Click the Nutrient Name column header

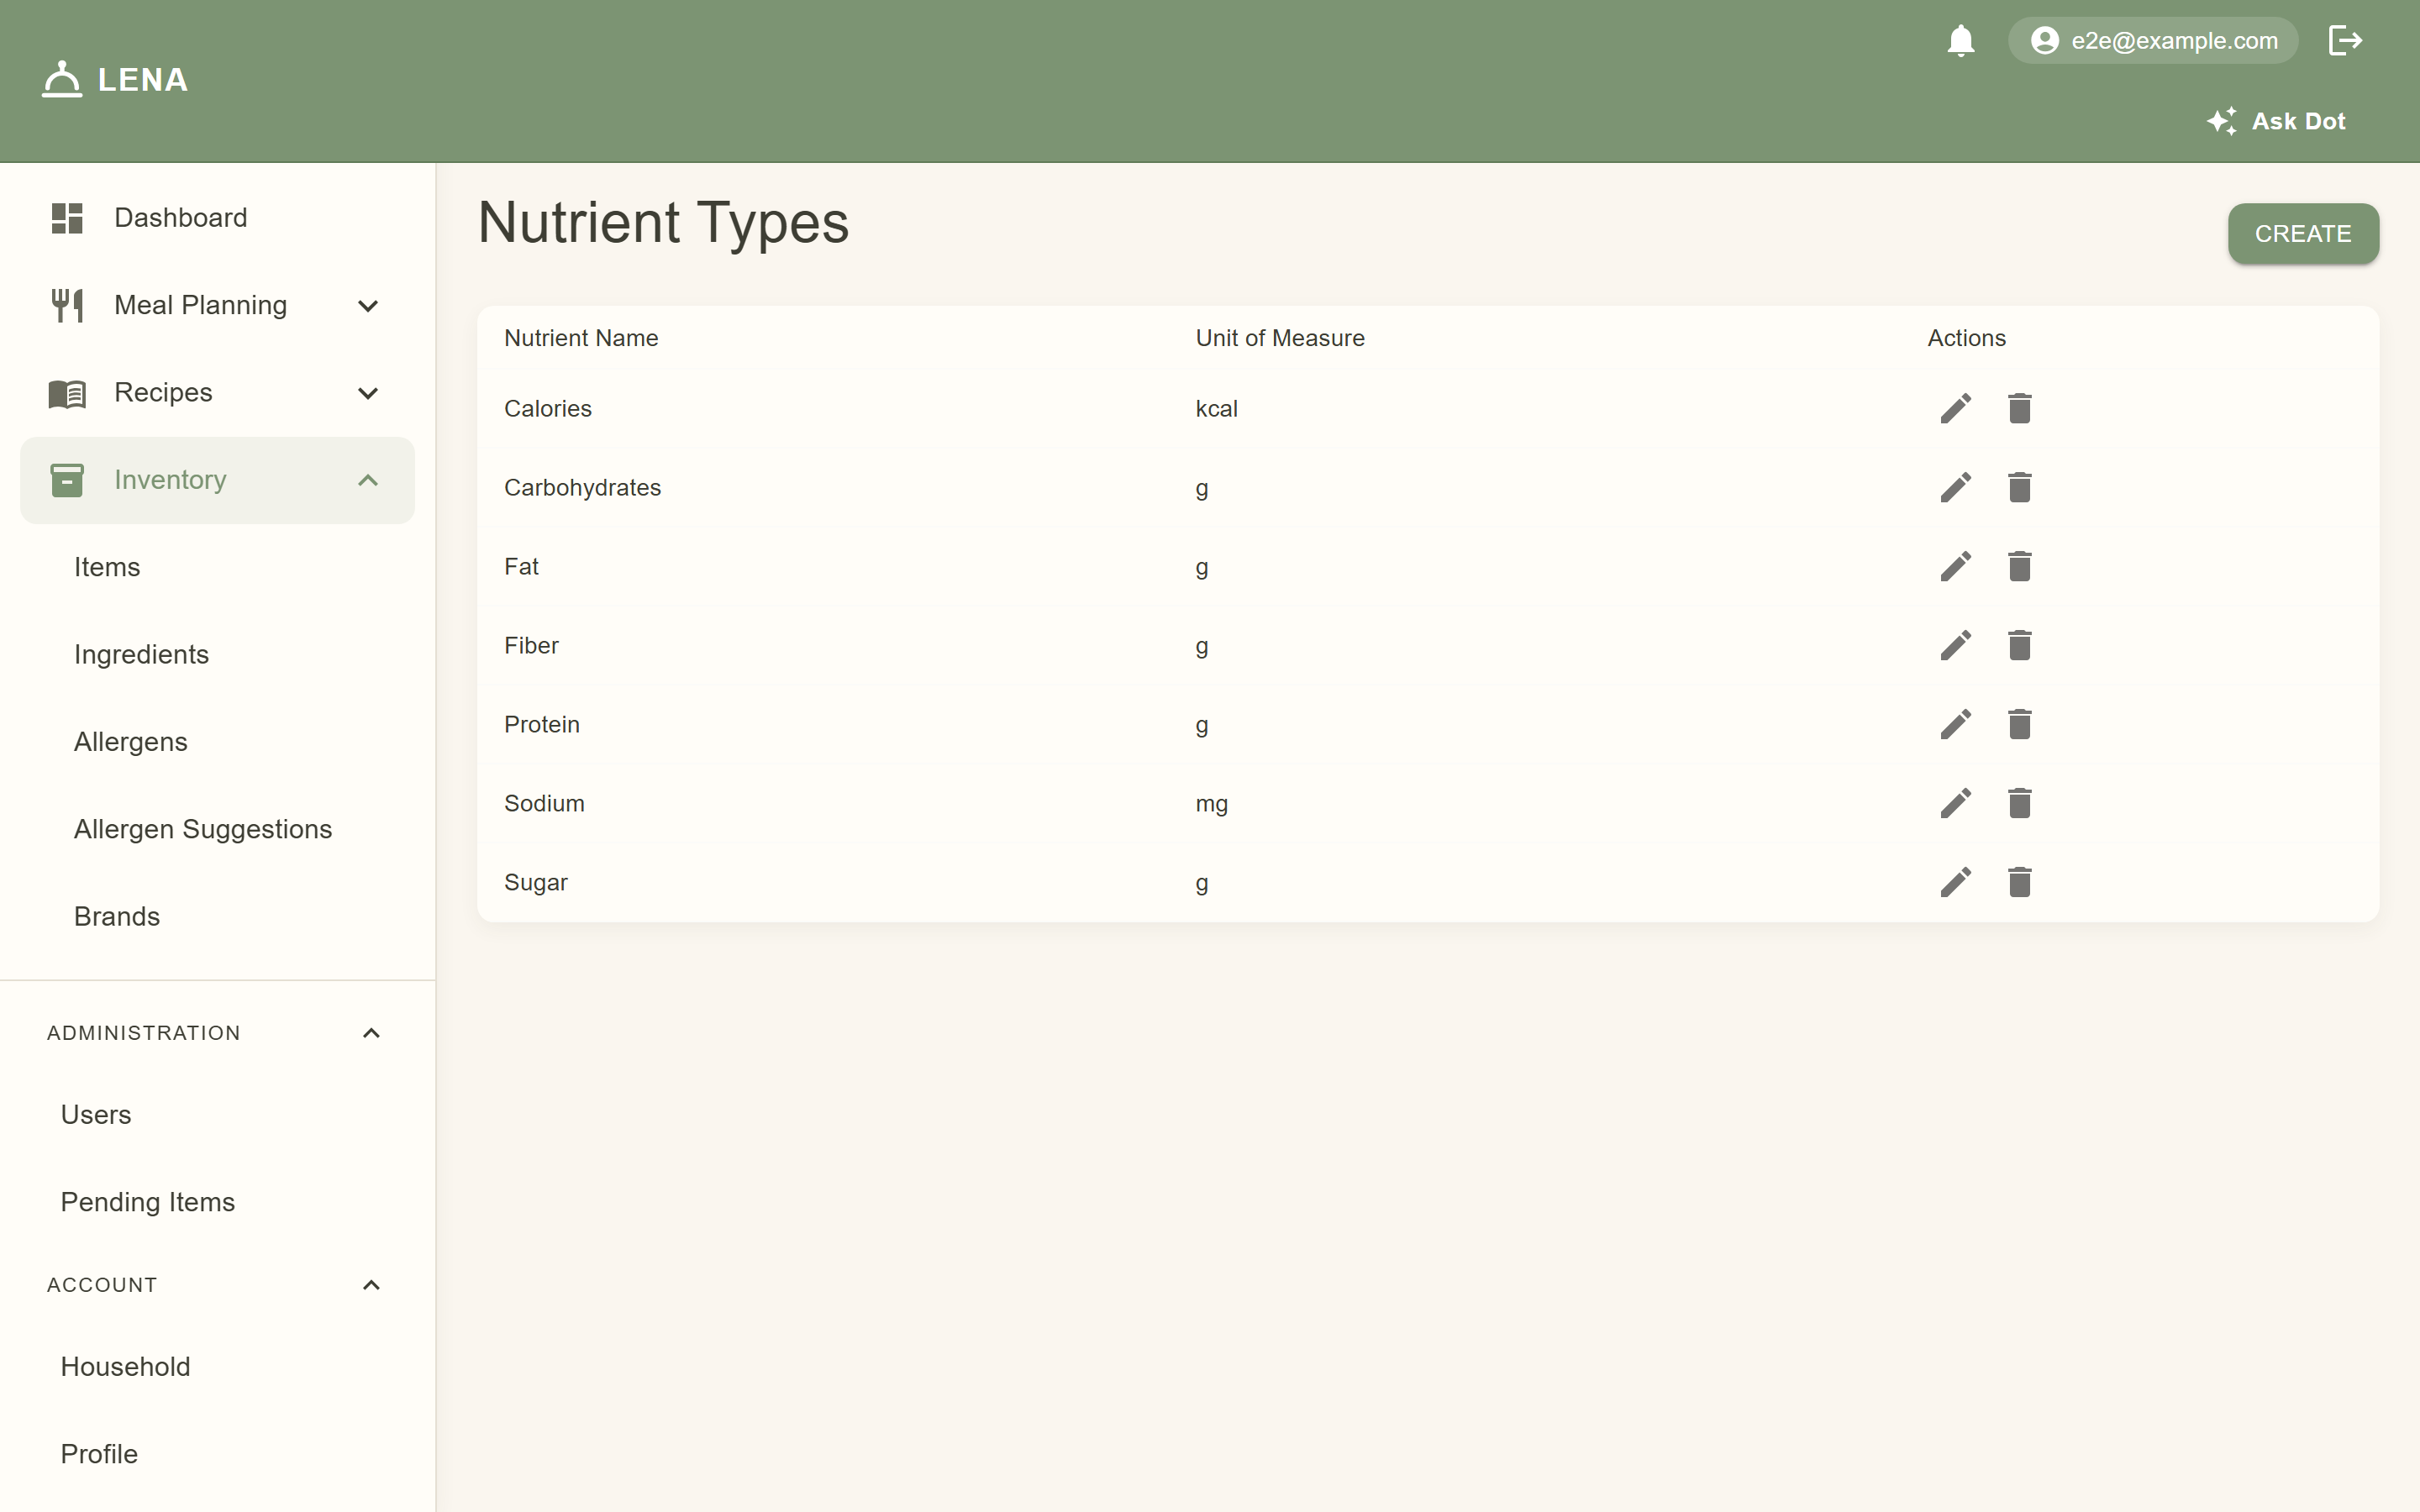581,338
